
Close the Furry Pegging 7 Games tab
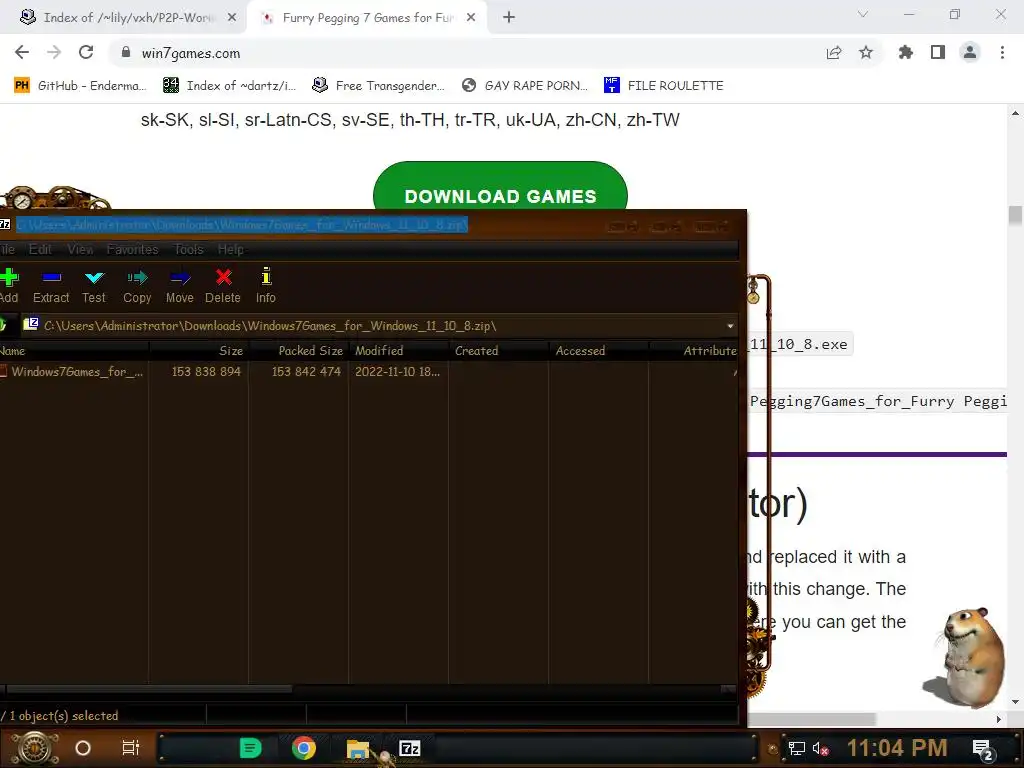click(x=471, y=18)
